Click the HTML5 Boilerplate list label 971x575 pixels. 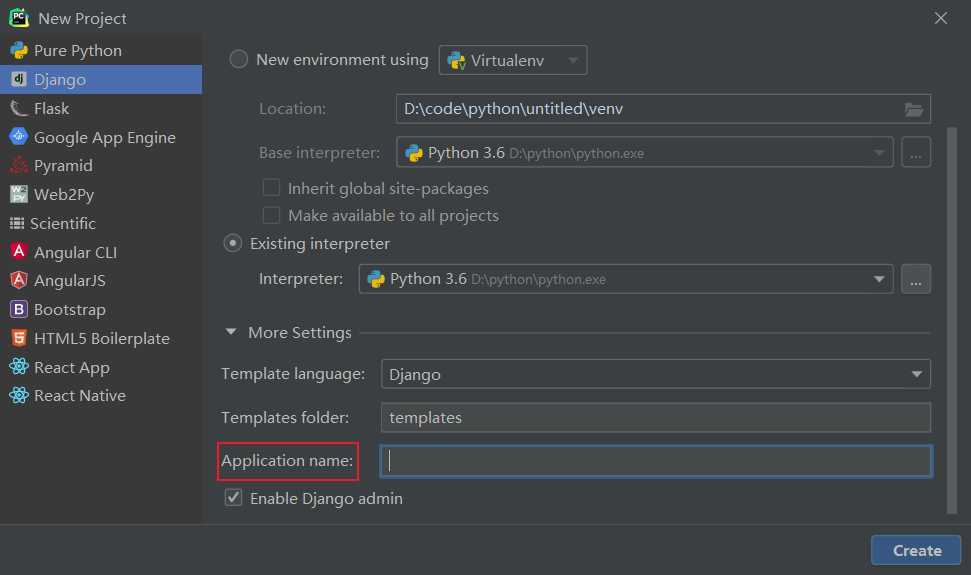point(102,339)
